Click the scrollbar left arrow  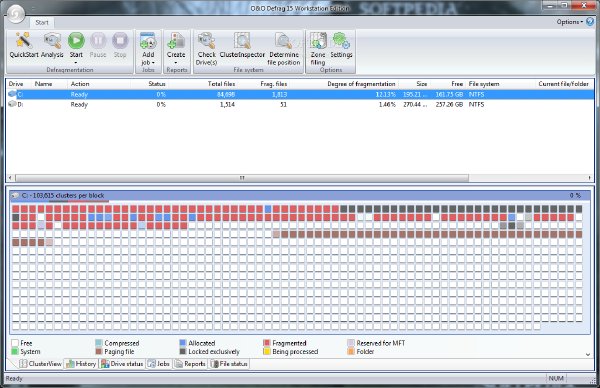(x=10, y=178)
